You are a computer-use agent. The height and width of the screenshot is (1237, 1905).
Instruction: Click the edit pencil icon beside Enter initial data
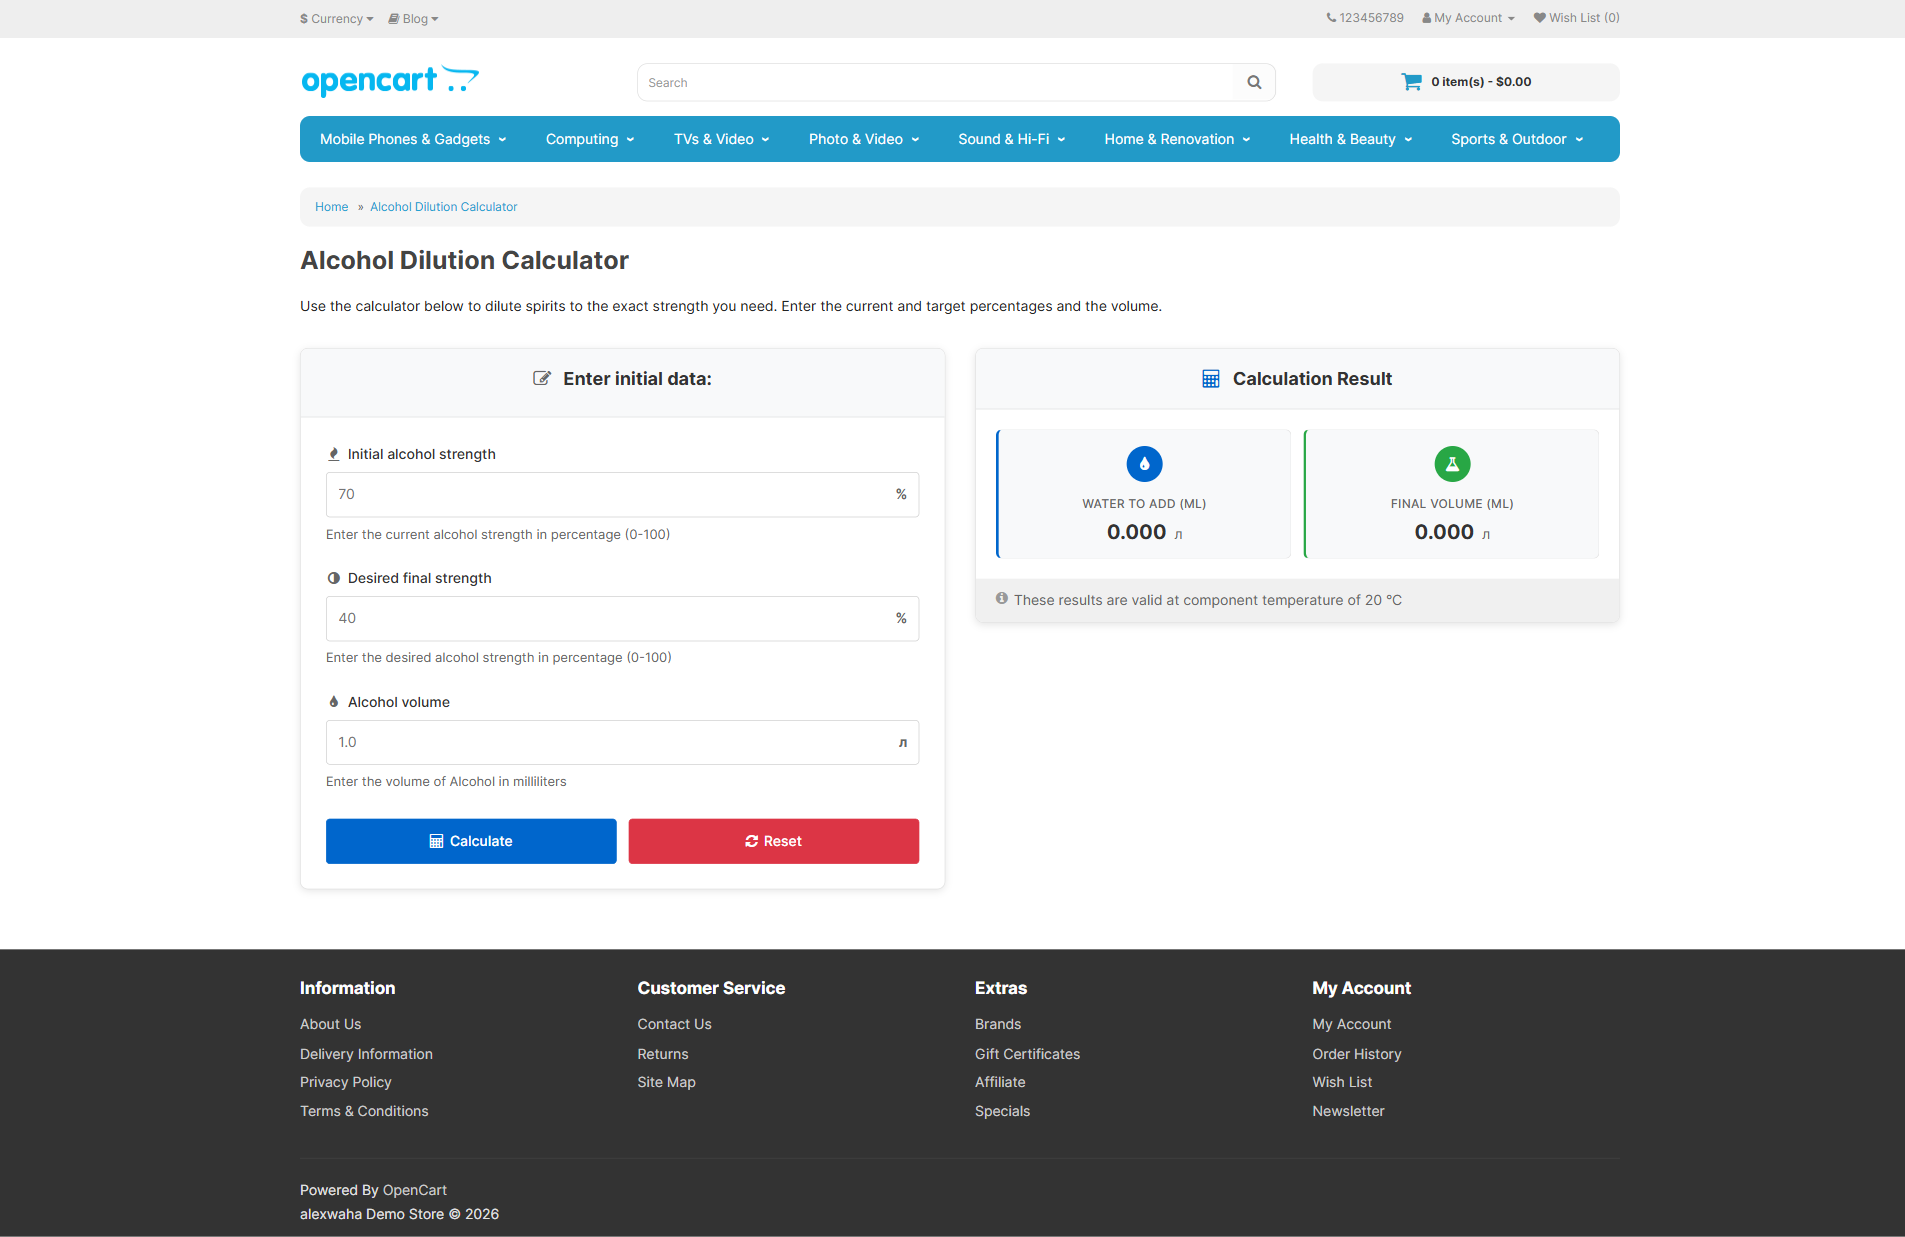coord(542,378)
